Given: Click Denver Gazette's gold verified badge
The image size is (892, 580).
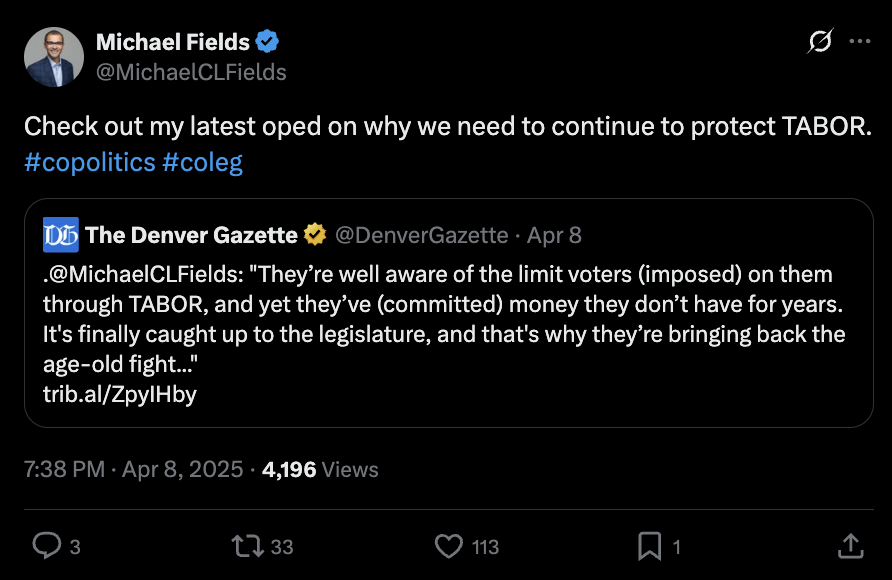Looking at the screenshot, I should point(315,235).
